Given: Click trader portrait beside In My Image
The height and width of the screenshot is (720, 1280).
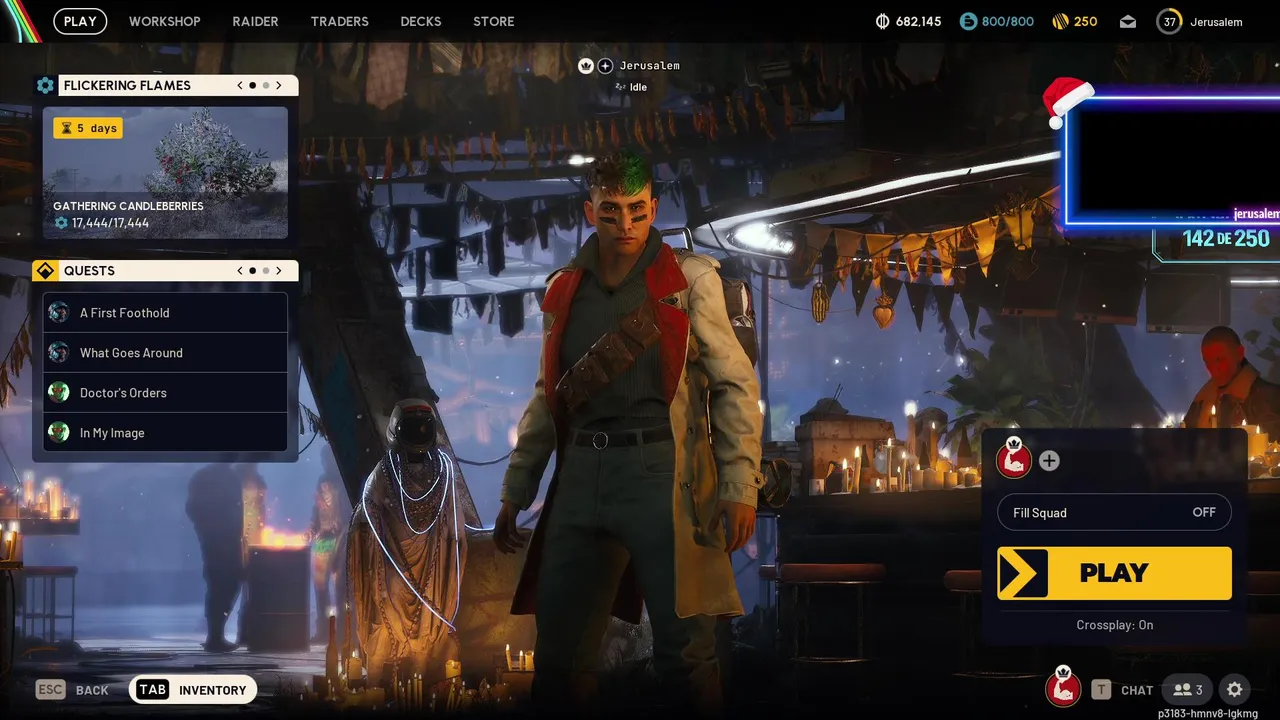Looking at the screenshot, I should (59, 432).
